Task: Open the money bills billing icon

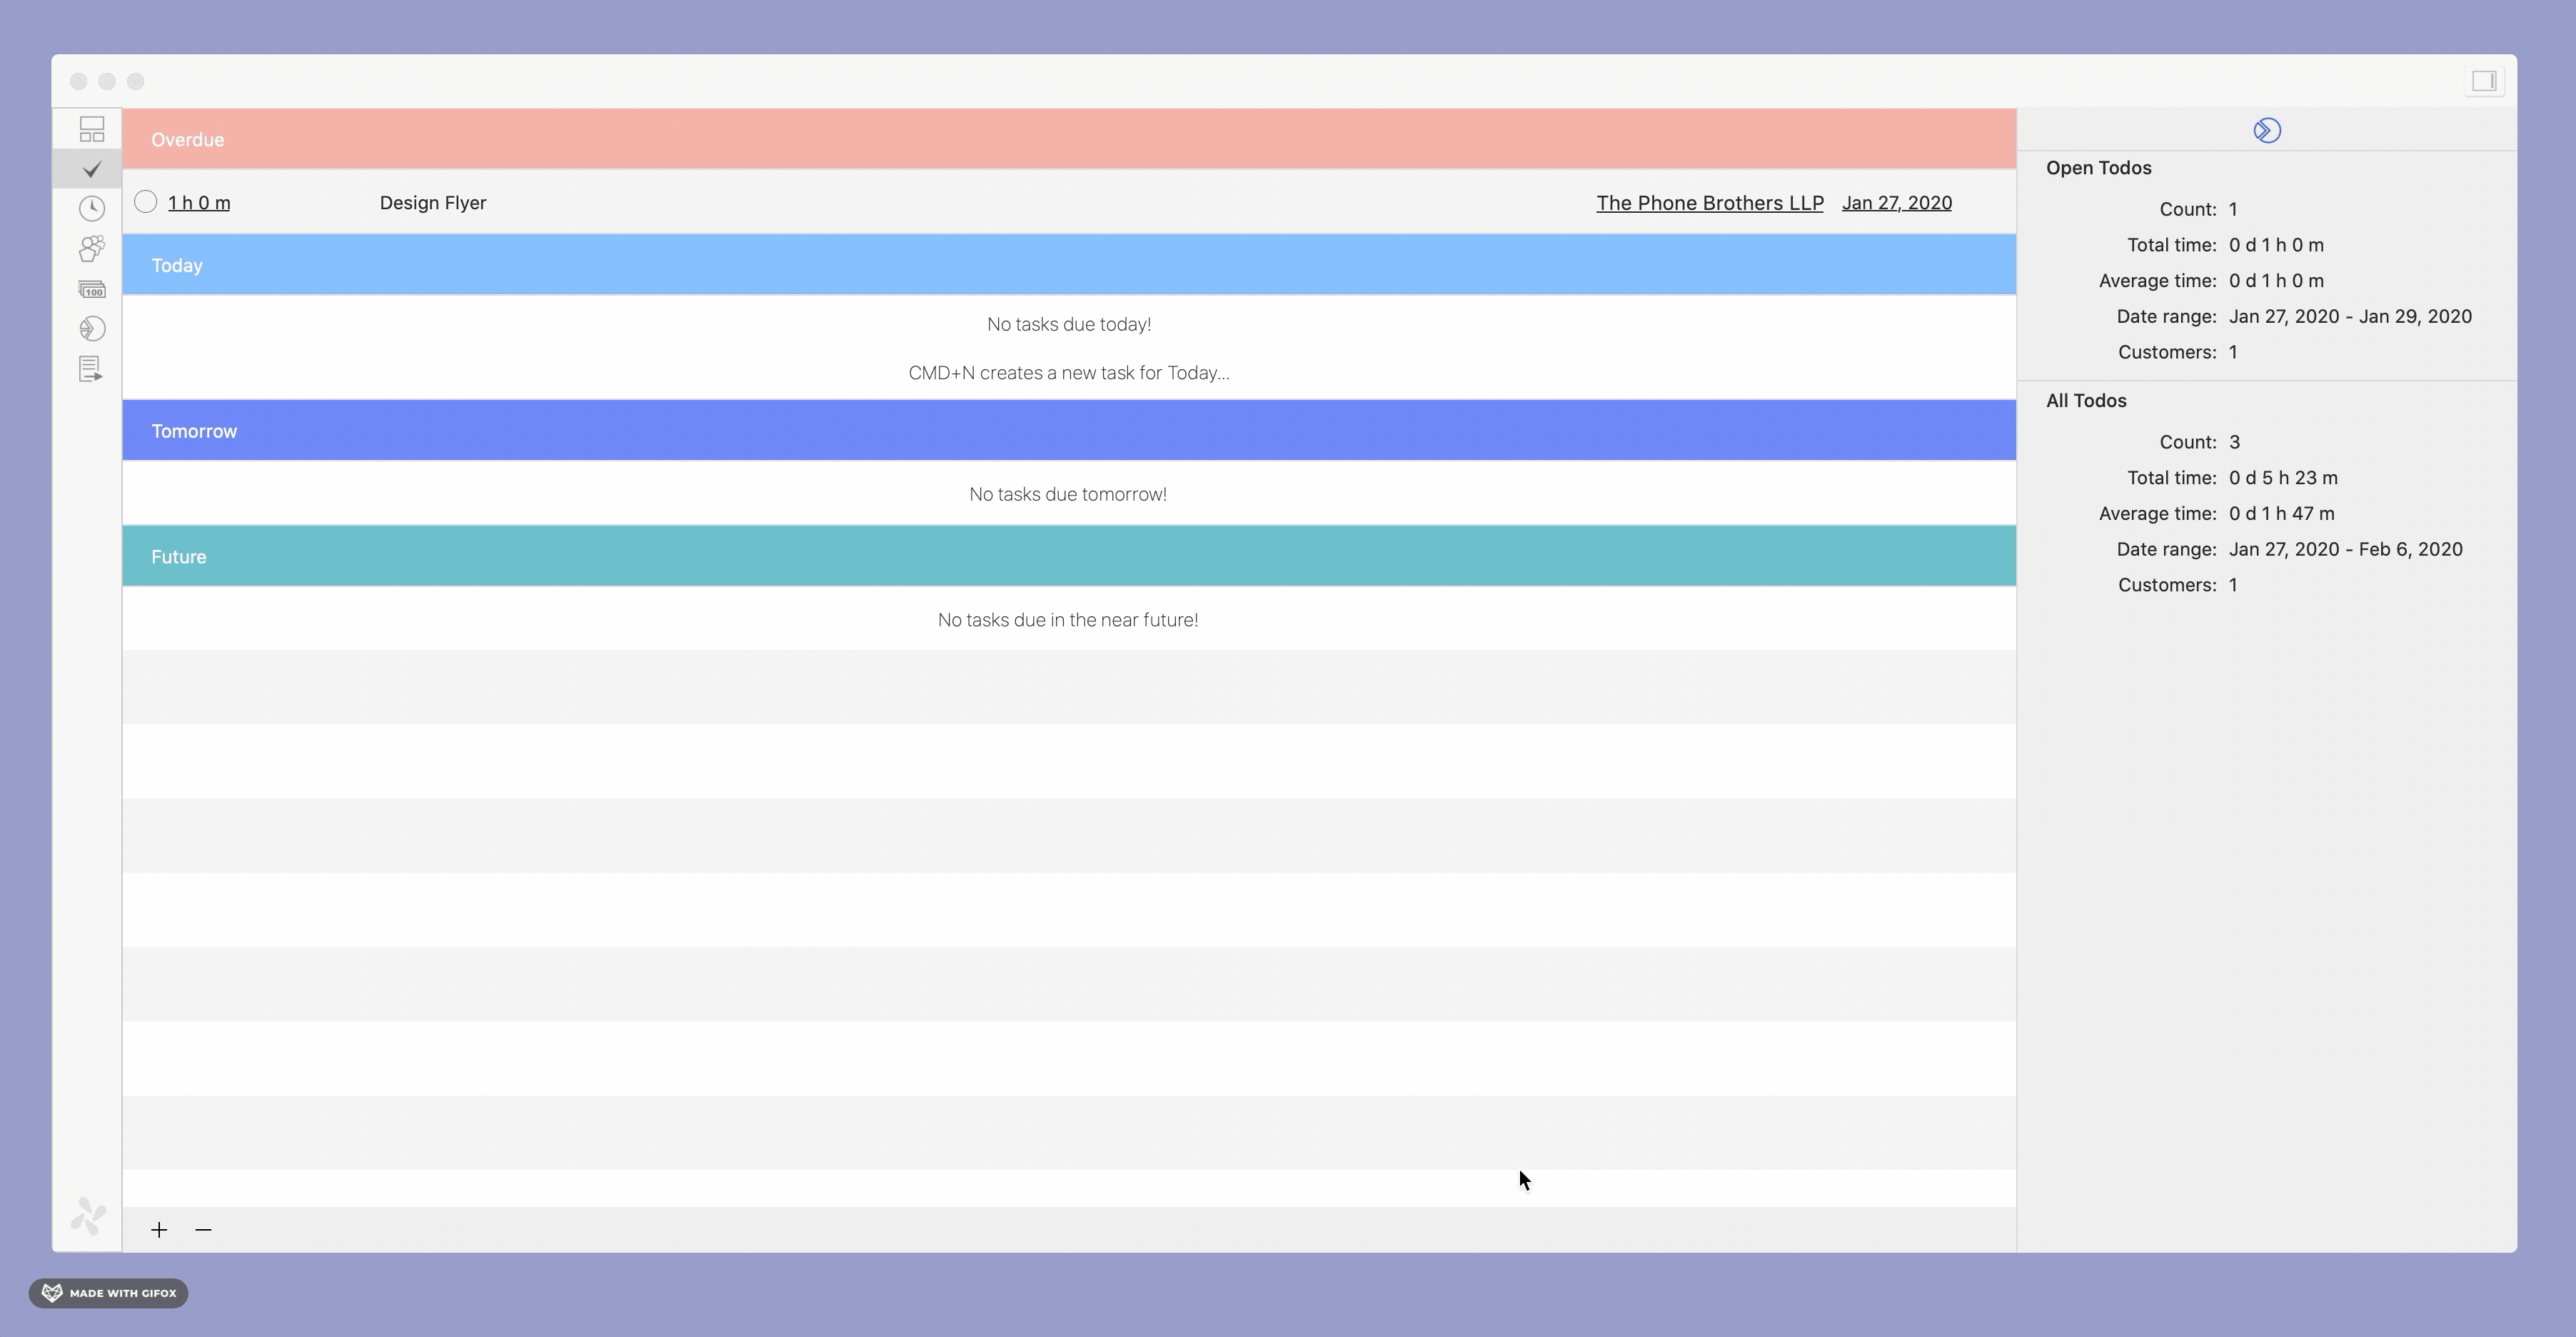Action: [92, 289]
